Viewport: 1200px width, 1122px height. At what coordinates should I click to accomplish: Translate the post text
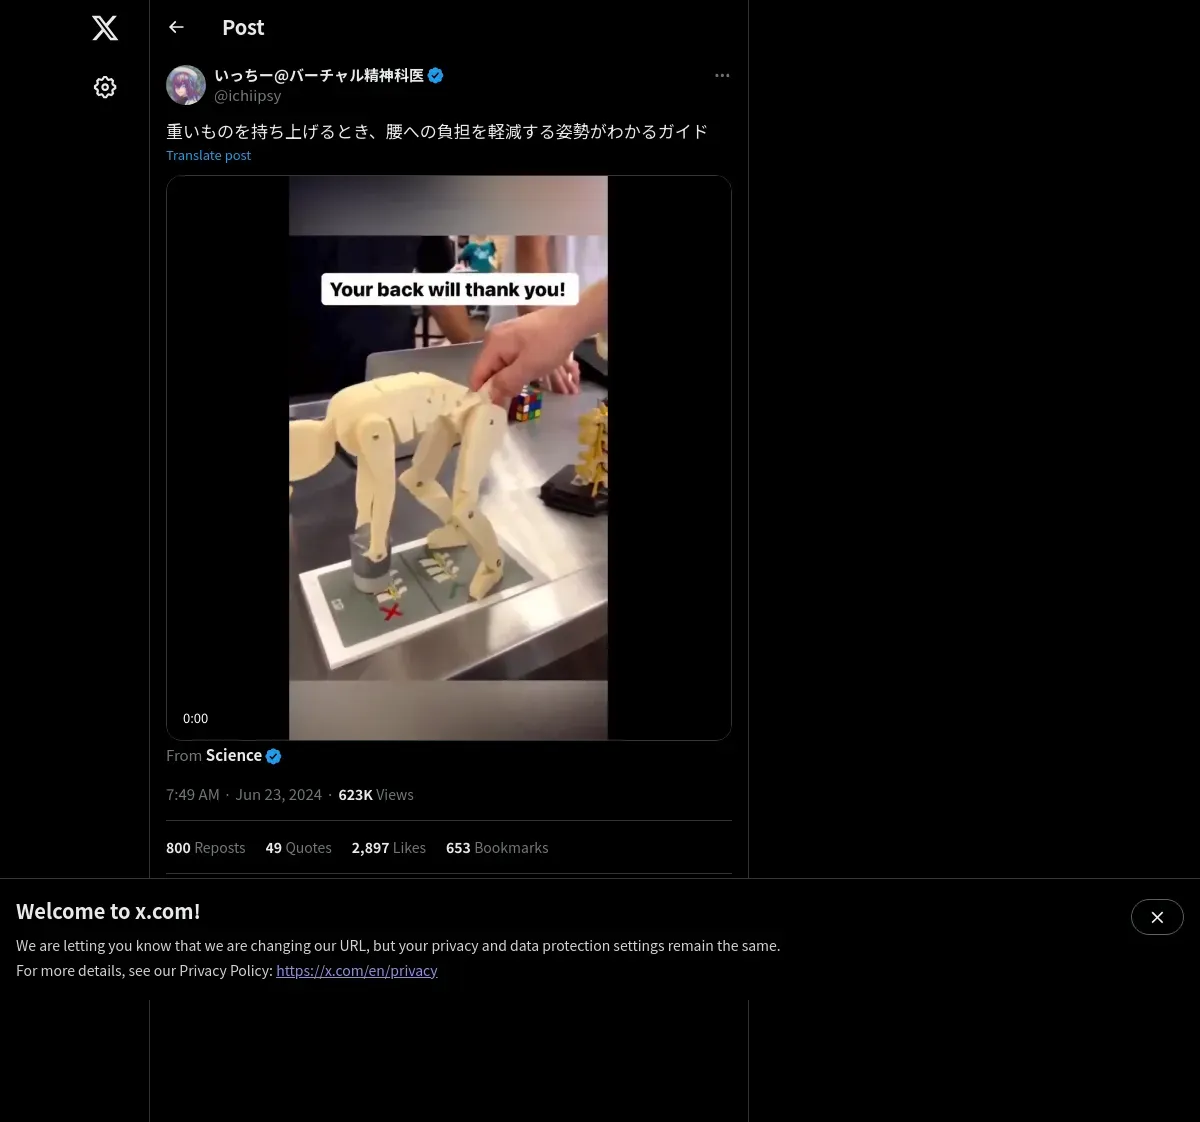[208, 155]
